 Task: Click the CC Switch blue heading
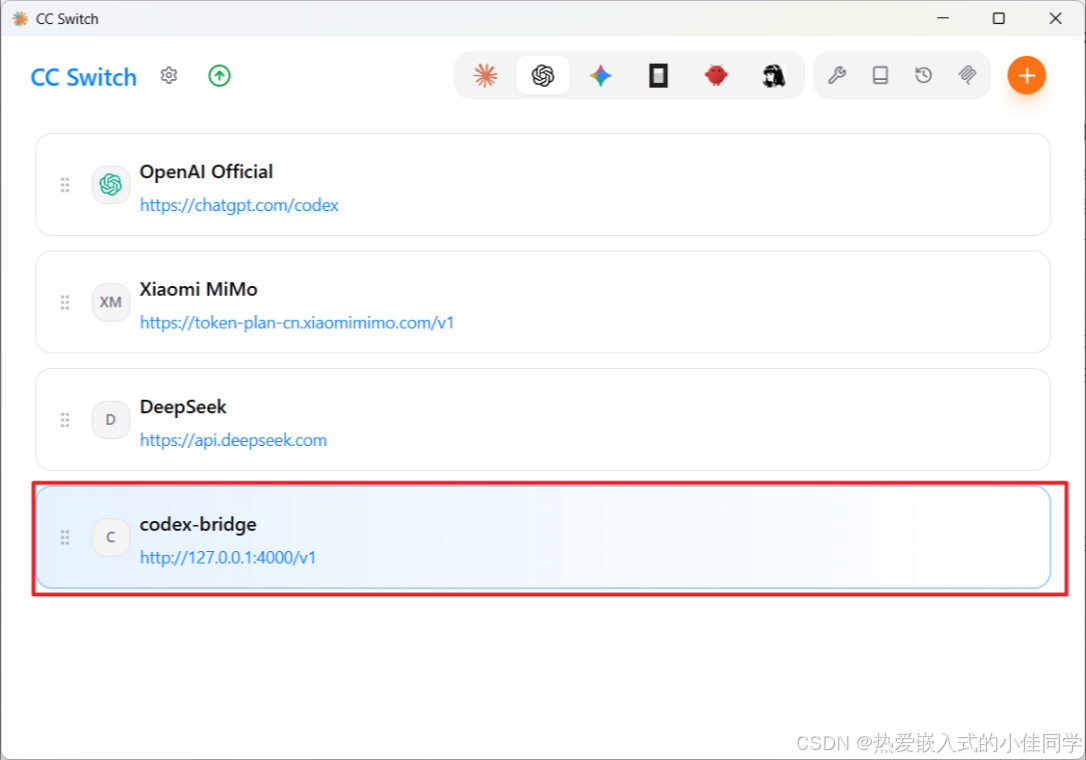click(84, 77)
